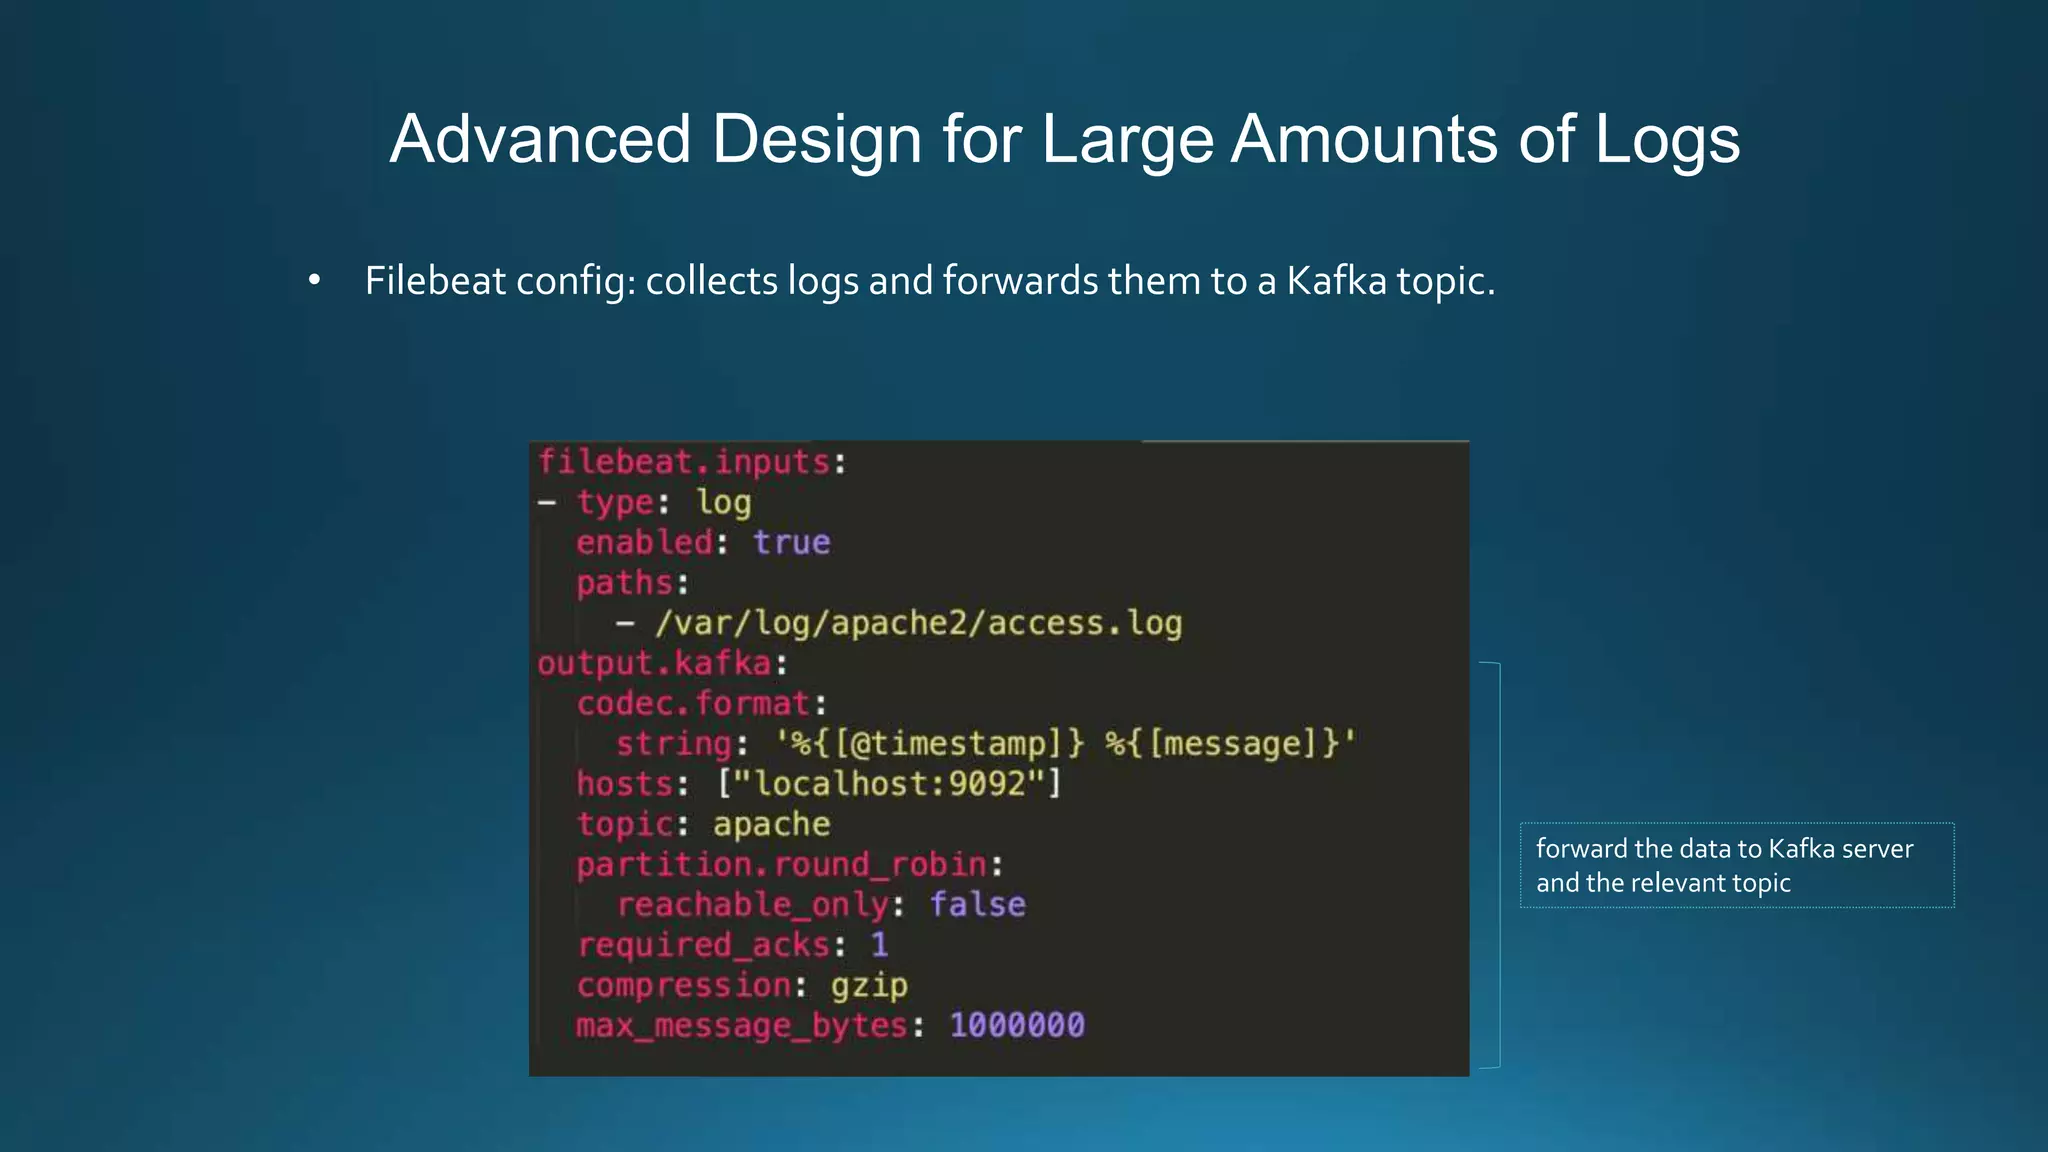Click the 'enabled: true' code line
The width and height of the screenshot is (2048, 1152).
703,542
